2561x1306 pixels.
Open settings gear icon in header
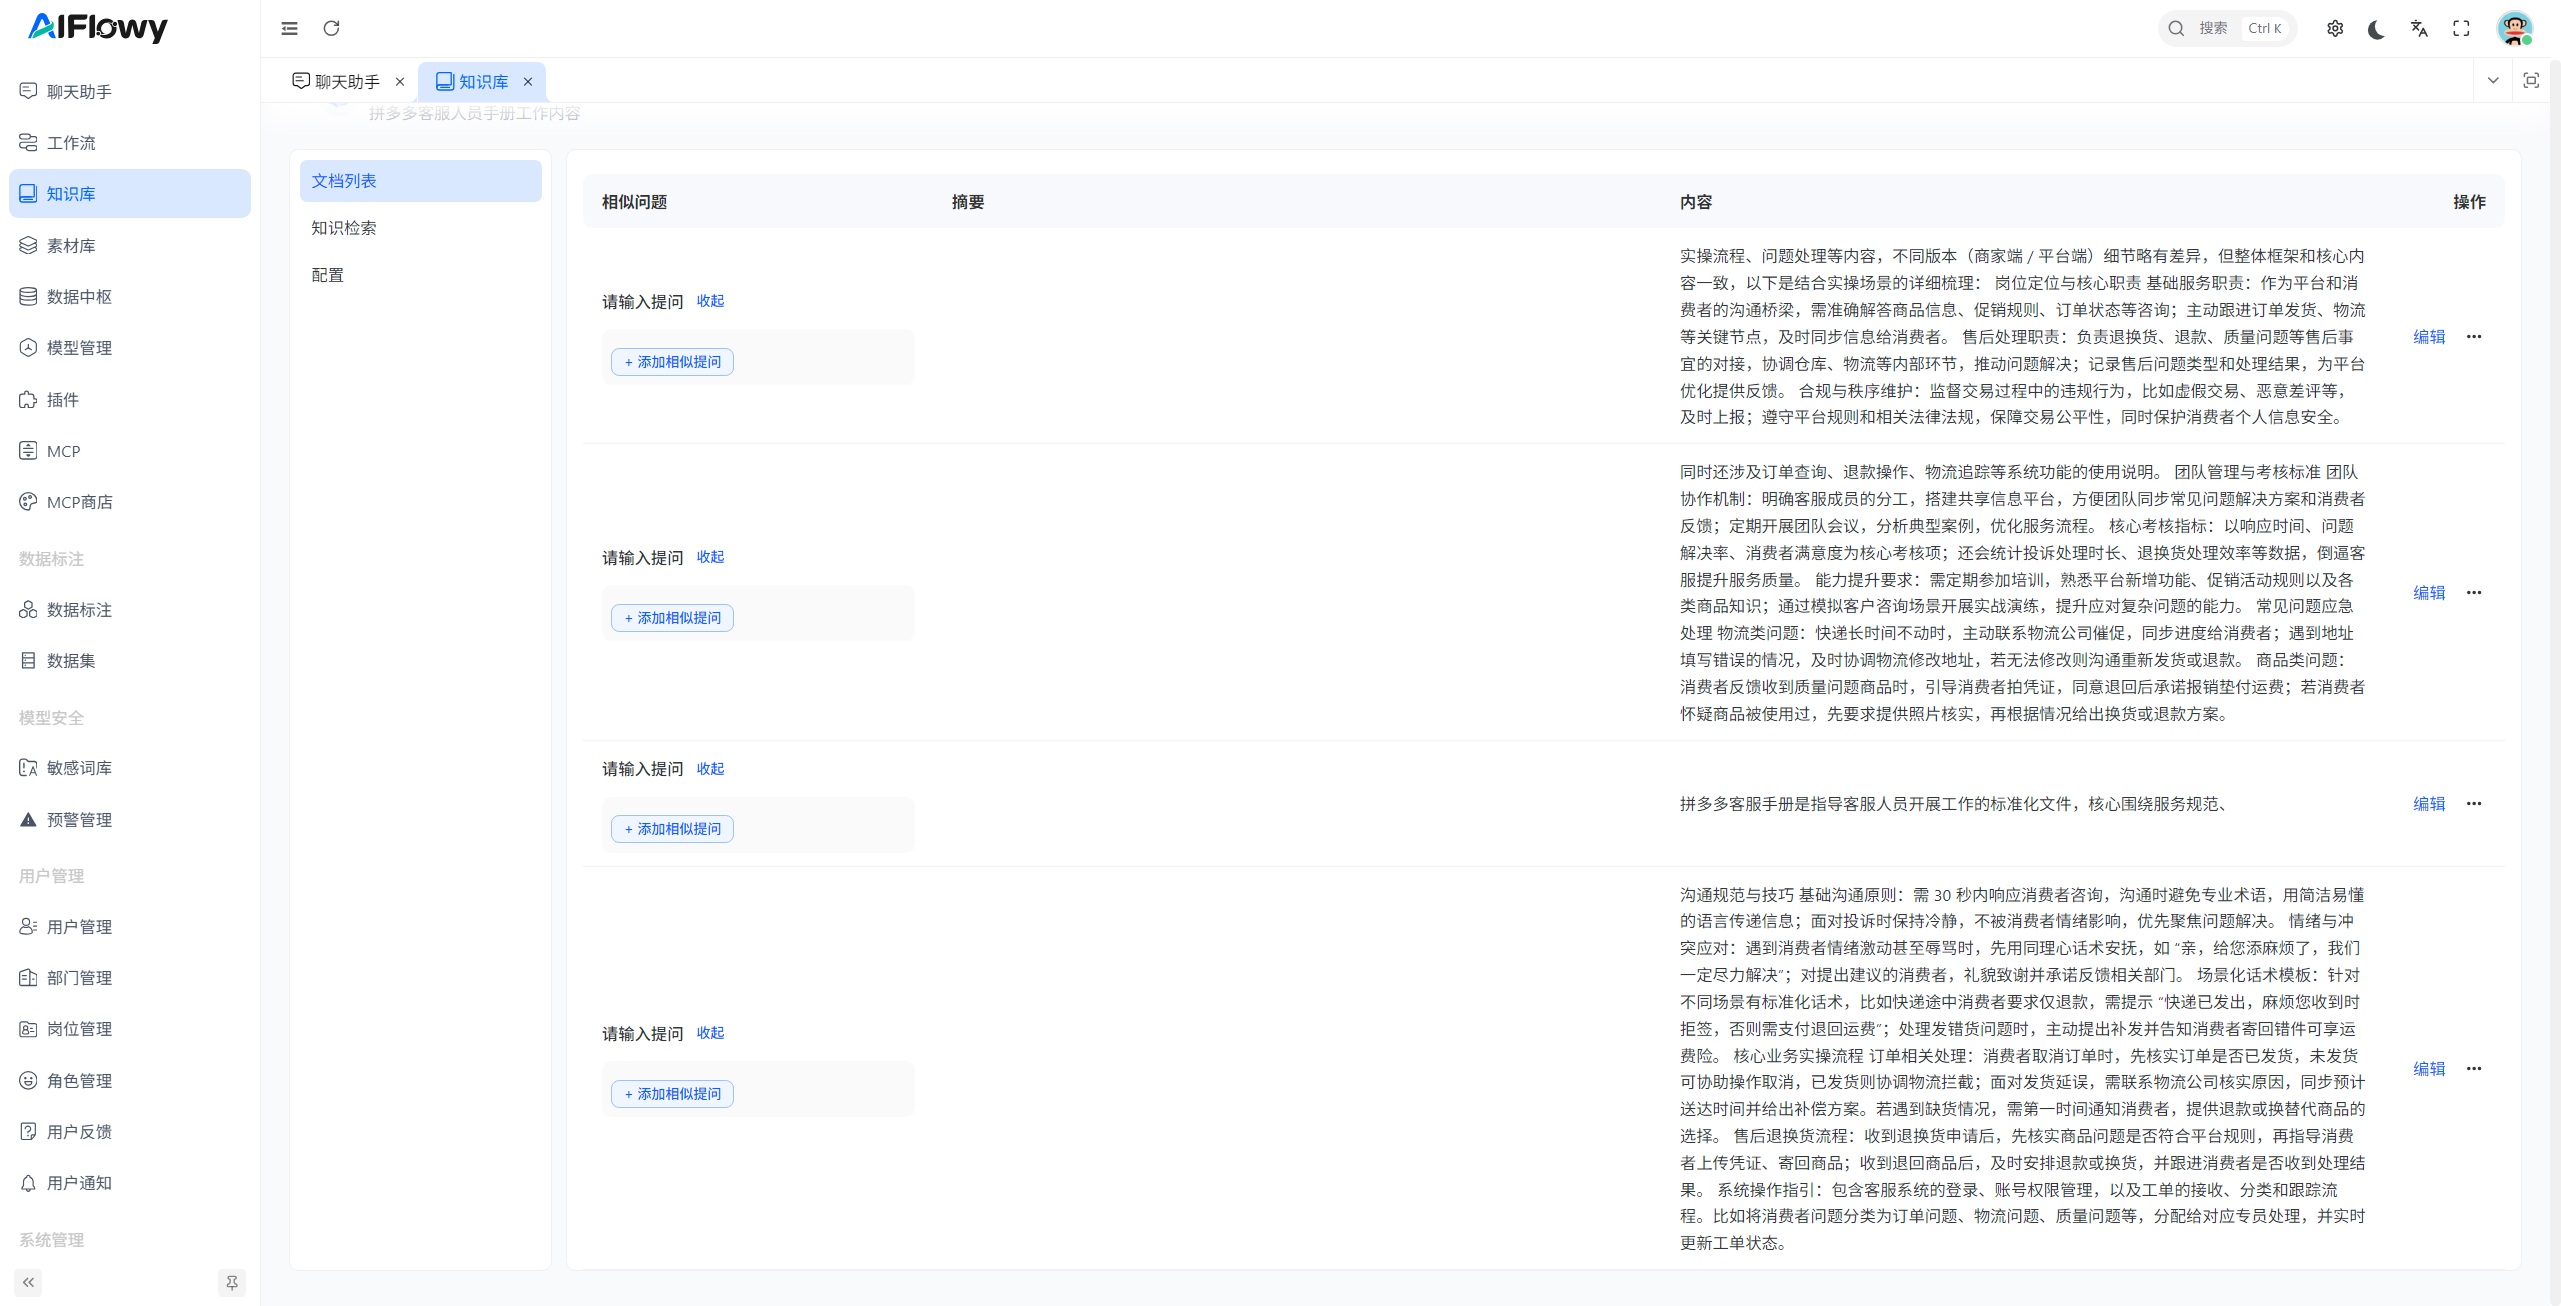[x=2335, y=28]
